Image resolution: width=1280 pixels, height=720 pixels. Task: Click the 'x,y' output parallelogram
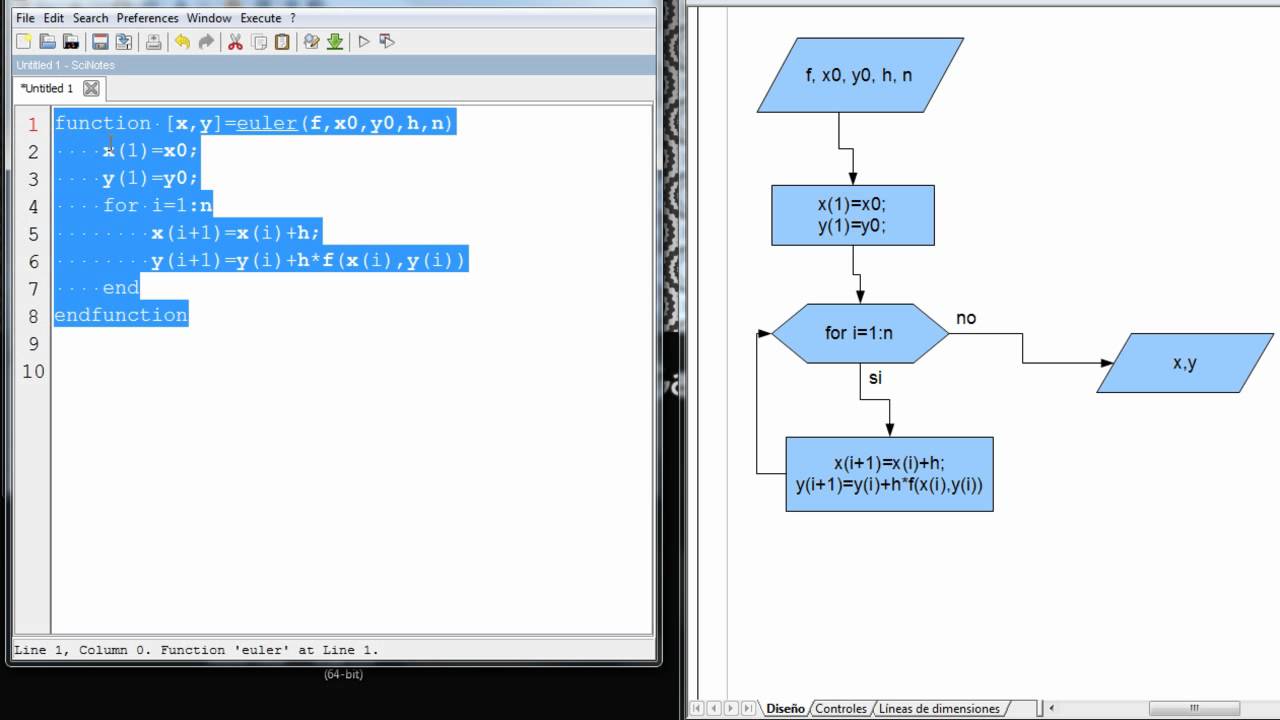point(1185,363)
